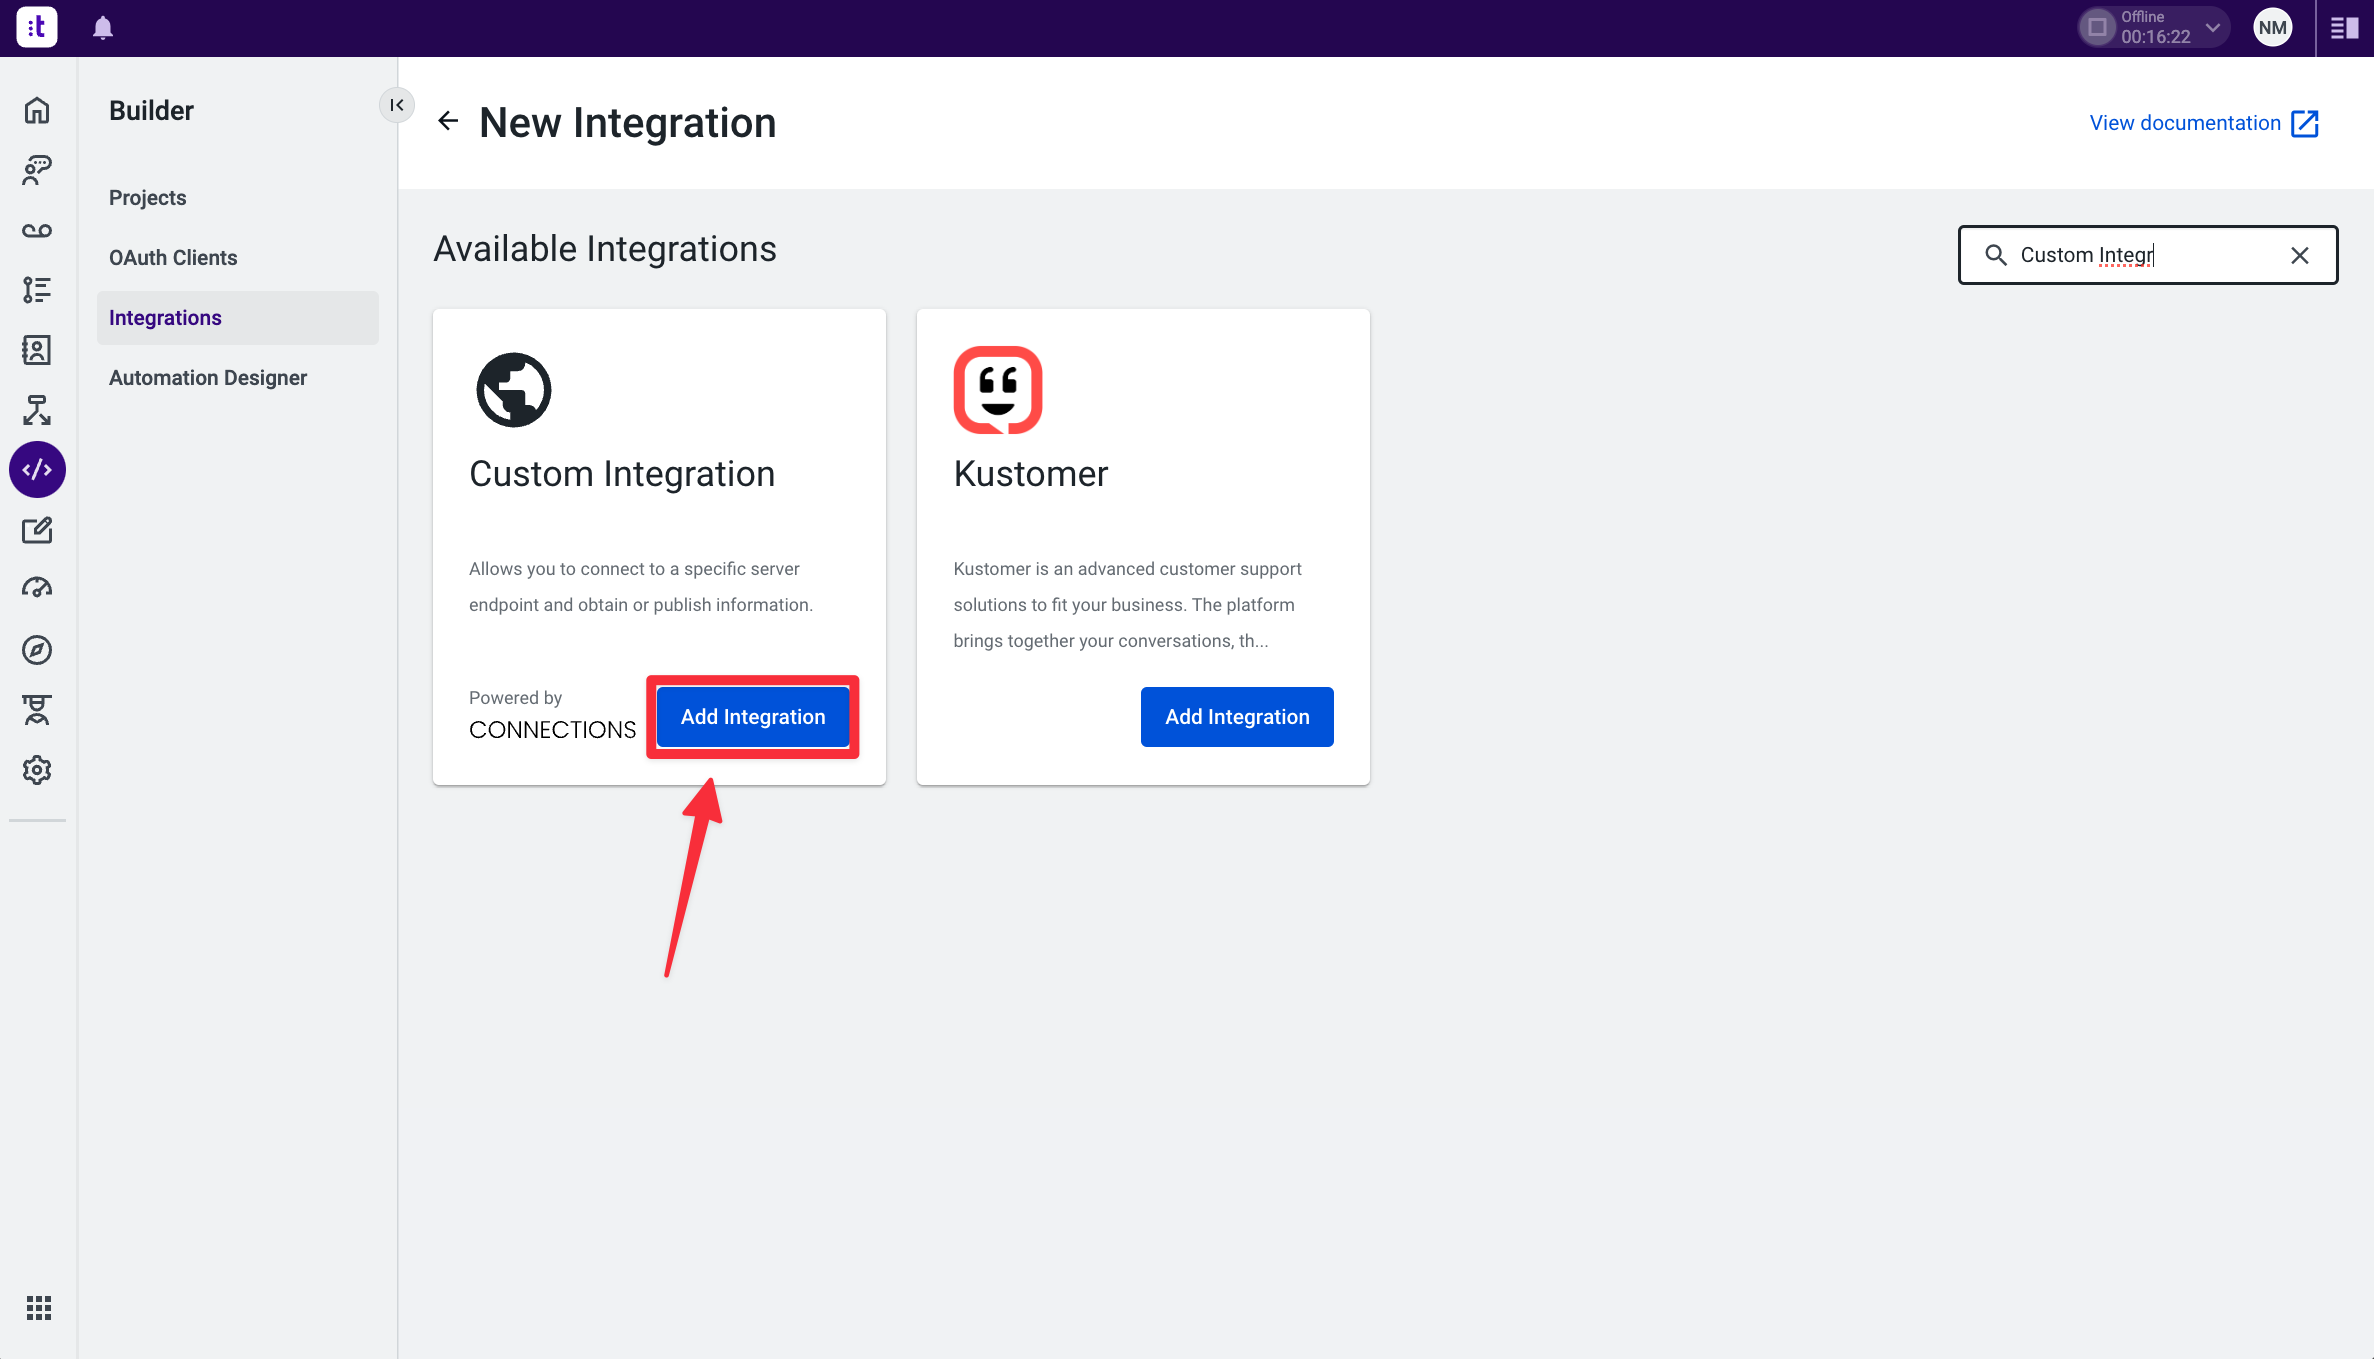Focus the Custom Integr search input
This screenshot has height=1359, width=2374.
pos(2148,255)
